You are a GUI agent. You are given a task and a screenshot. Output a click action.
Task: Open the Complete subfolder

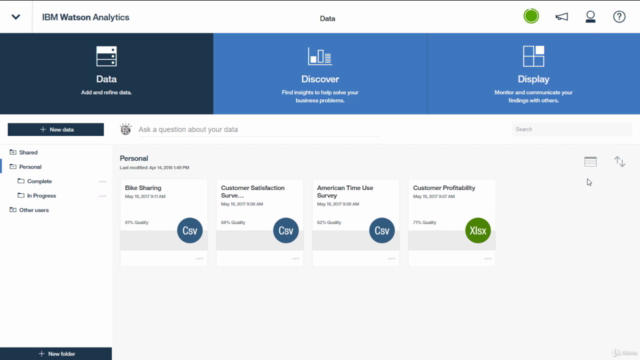point(39,181)
